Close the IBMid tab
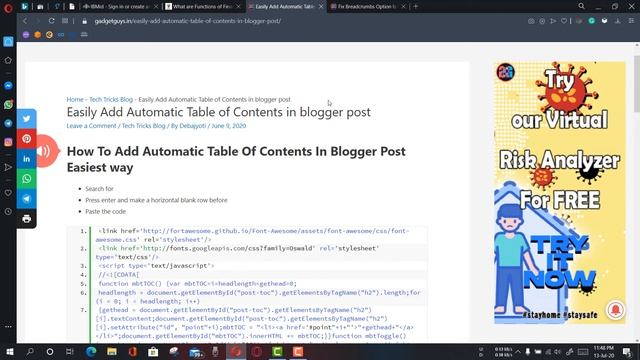The width and height of the screenshot is (640, 360). (156, 7)
